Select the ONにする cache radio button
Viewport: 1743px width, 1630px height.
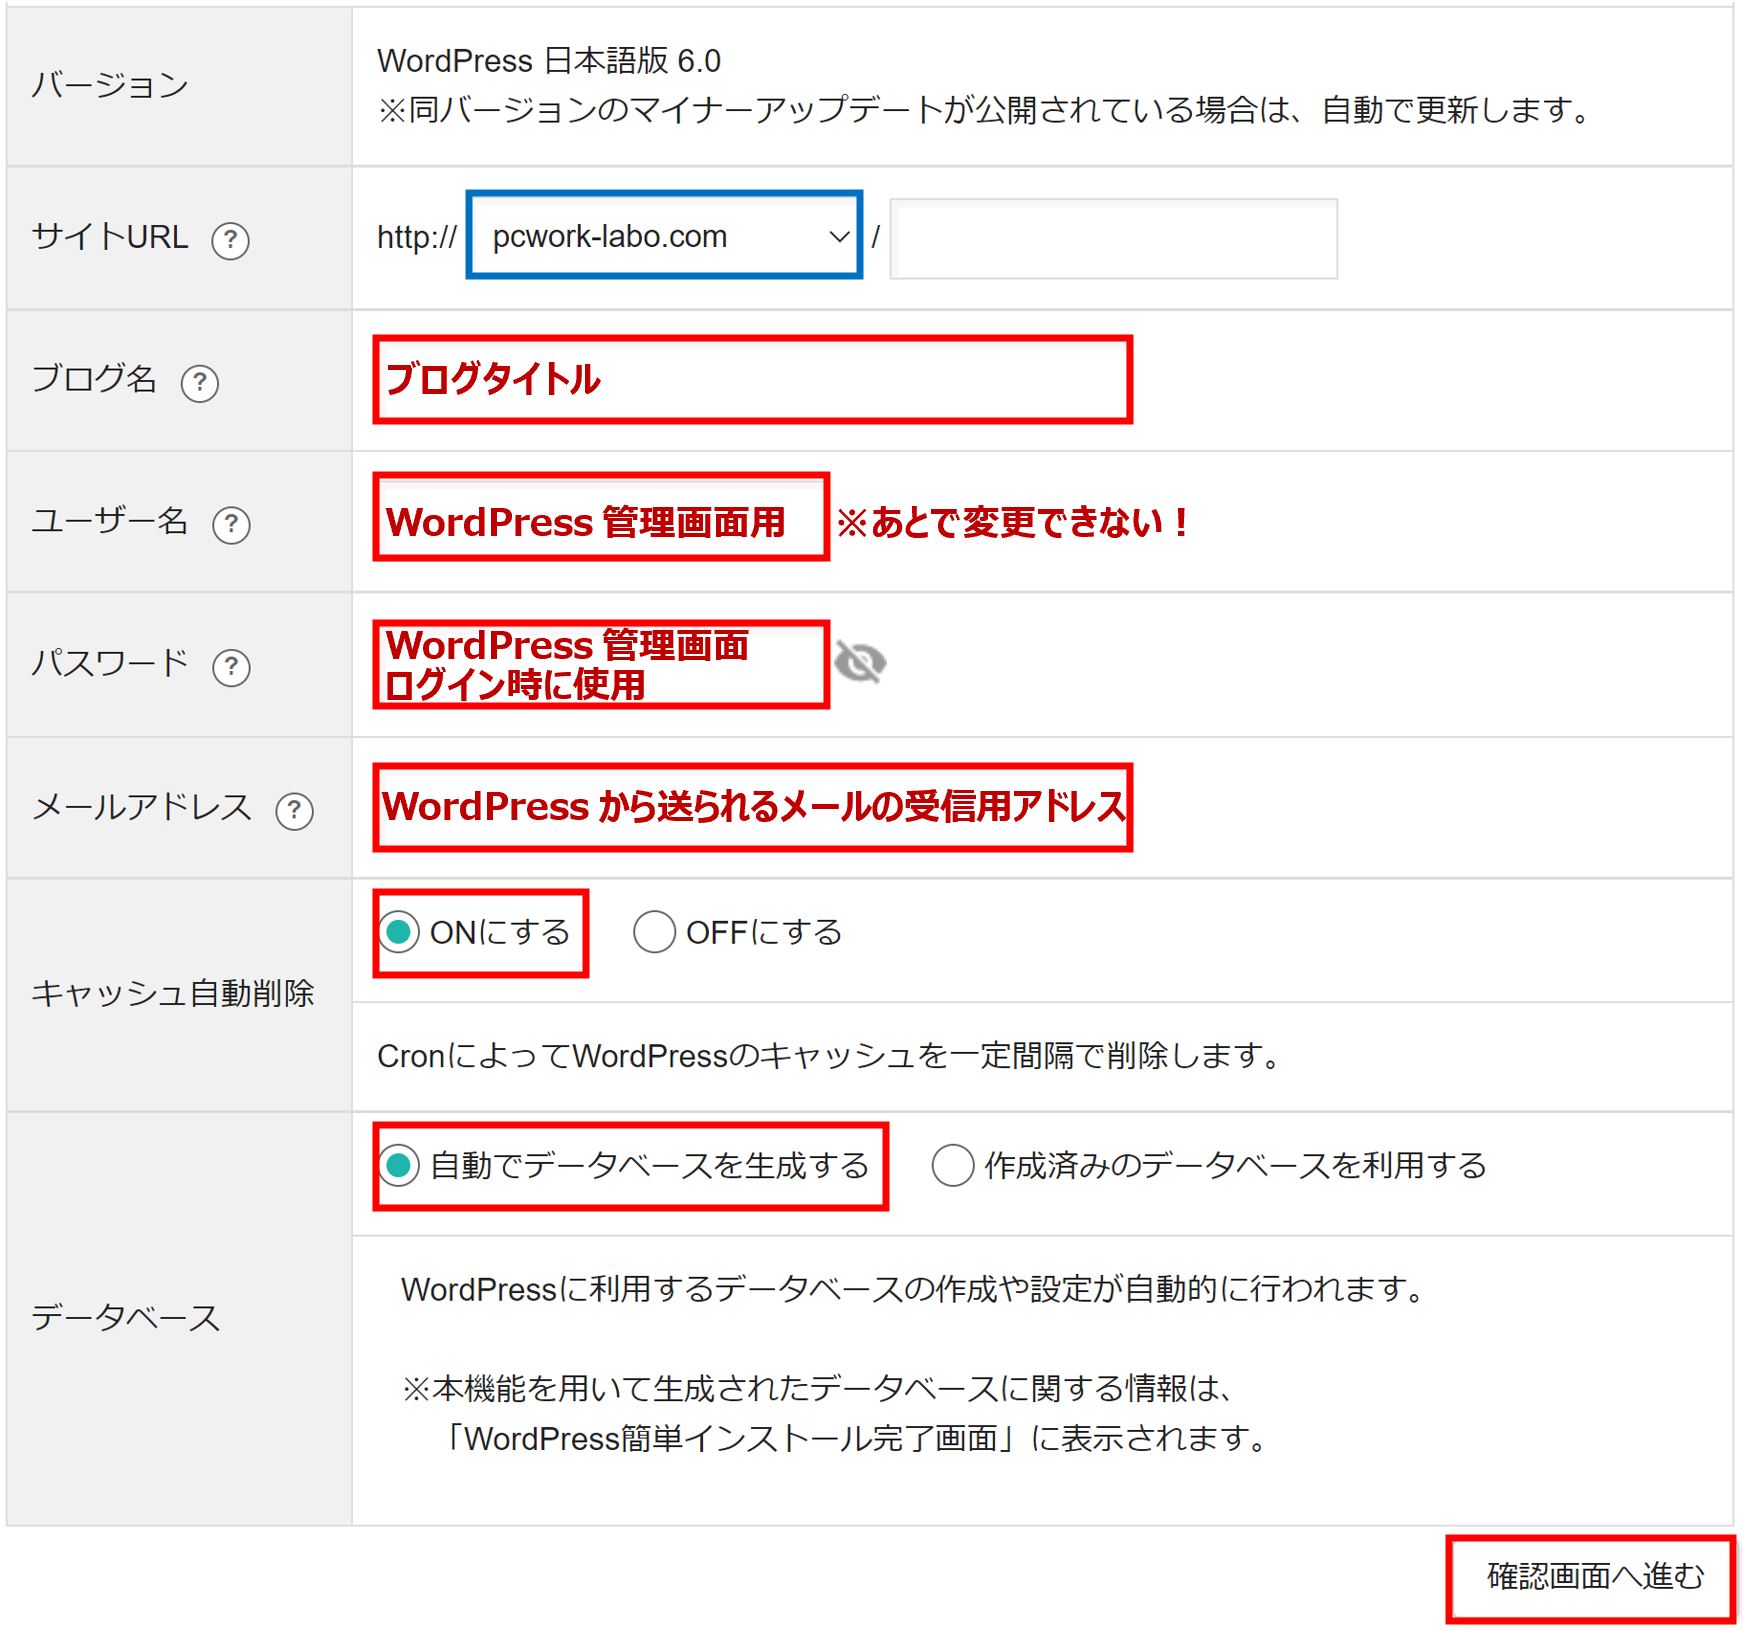pos(399,932)
